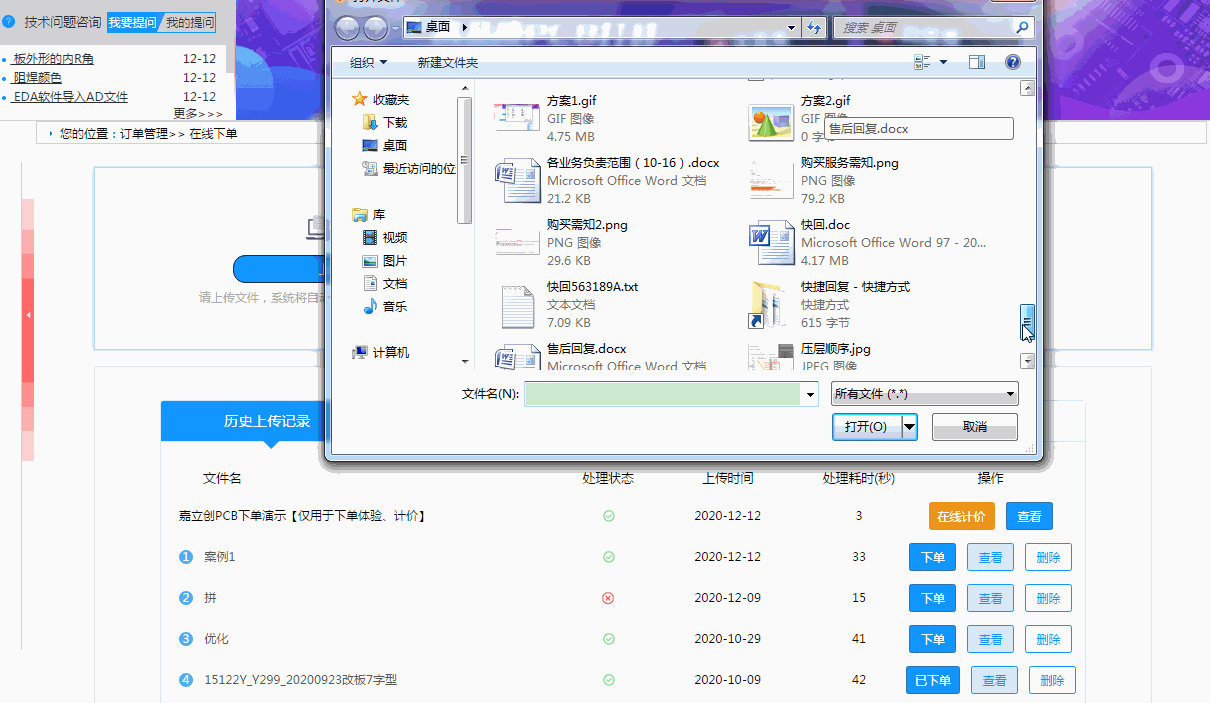This screenshot has width=1210, height=703.
Task: Select 桌面 in favorites sidebar
Action: [394, 145]
